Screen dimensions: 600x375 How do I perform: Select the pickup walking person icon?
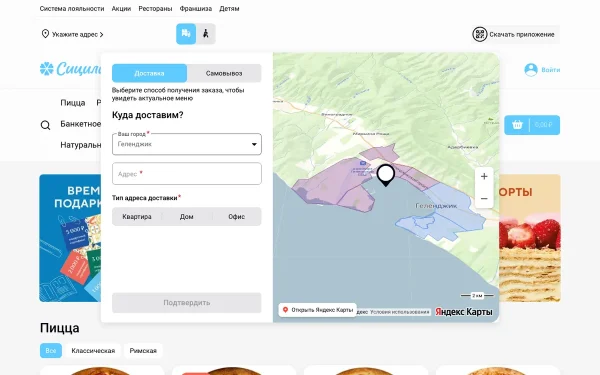click(x=206, y=34)
